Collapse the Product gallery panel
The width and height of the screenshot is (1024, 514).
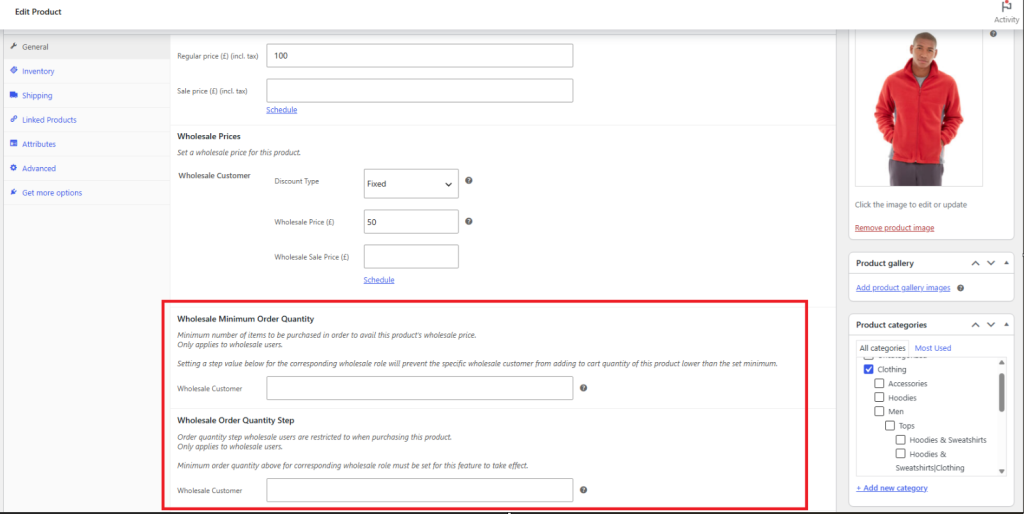1006,263
